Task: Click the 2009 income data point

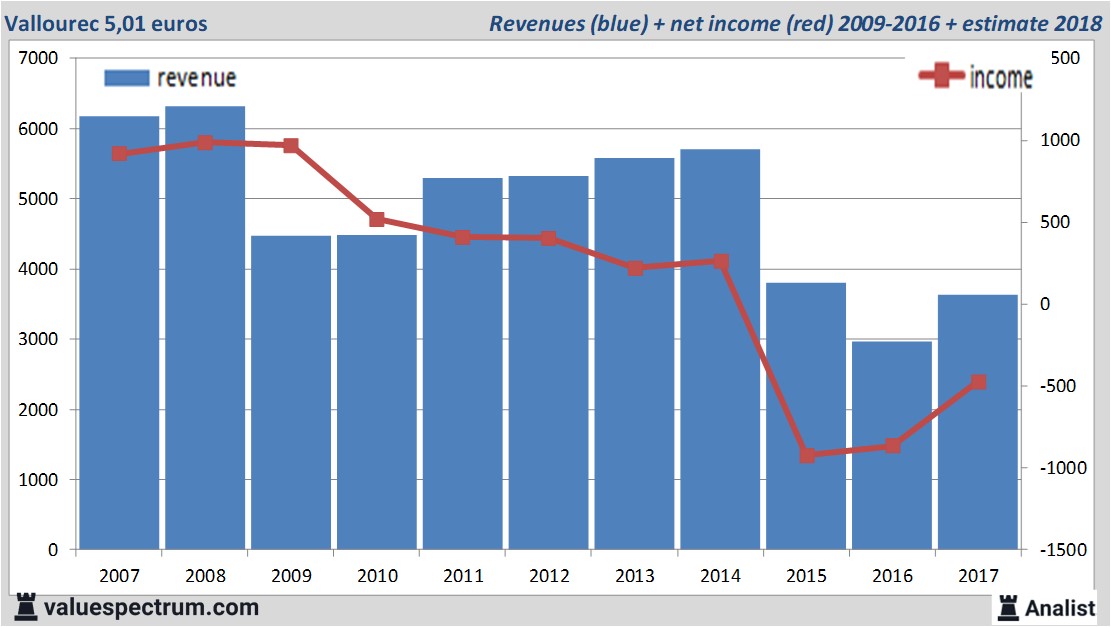Action: pyautogui.click(x=291, y=146)
